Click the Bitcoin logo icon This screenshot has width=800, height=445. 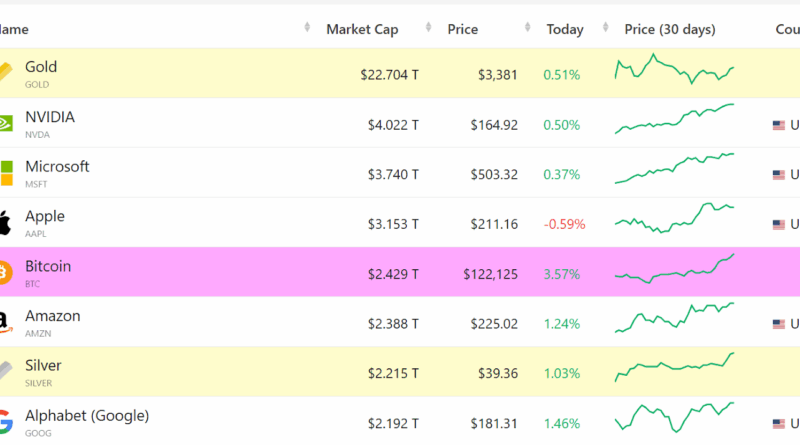pos(4,272)
